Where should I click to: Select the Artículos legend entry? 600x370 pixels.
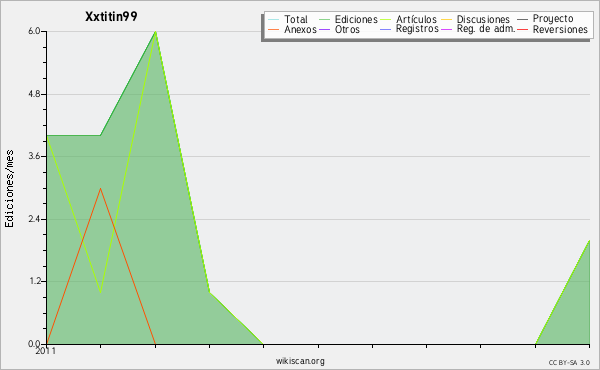[x=416, y=19]
